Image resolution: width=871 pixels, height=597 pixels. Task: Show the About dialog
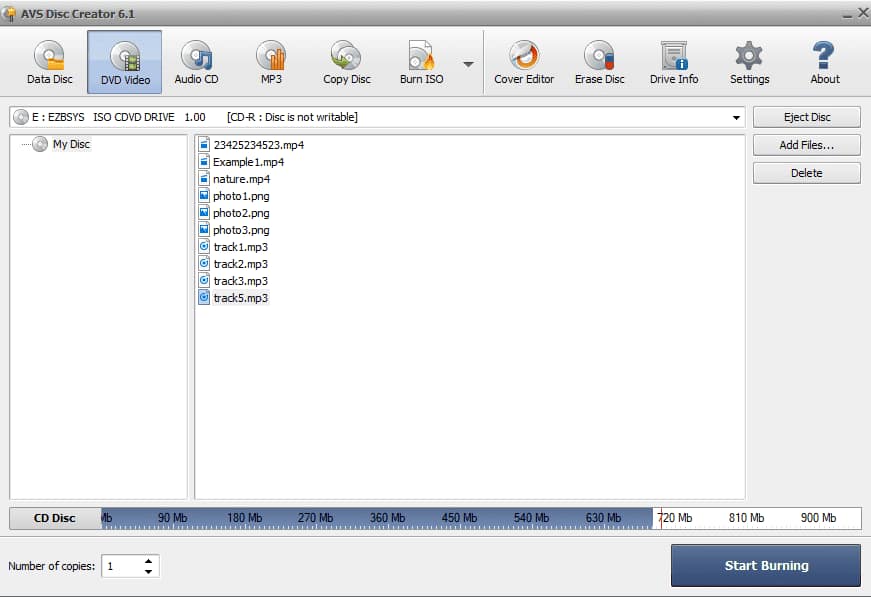pyautogui.click(x=824, y=62)
